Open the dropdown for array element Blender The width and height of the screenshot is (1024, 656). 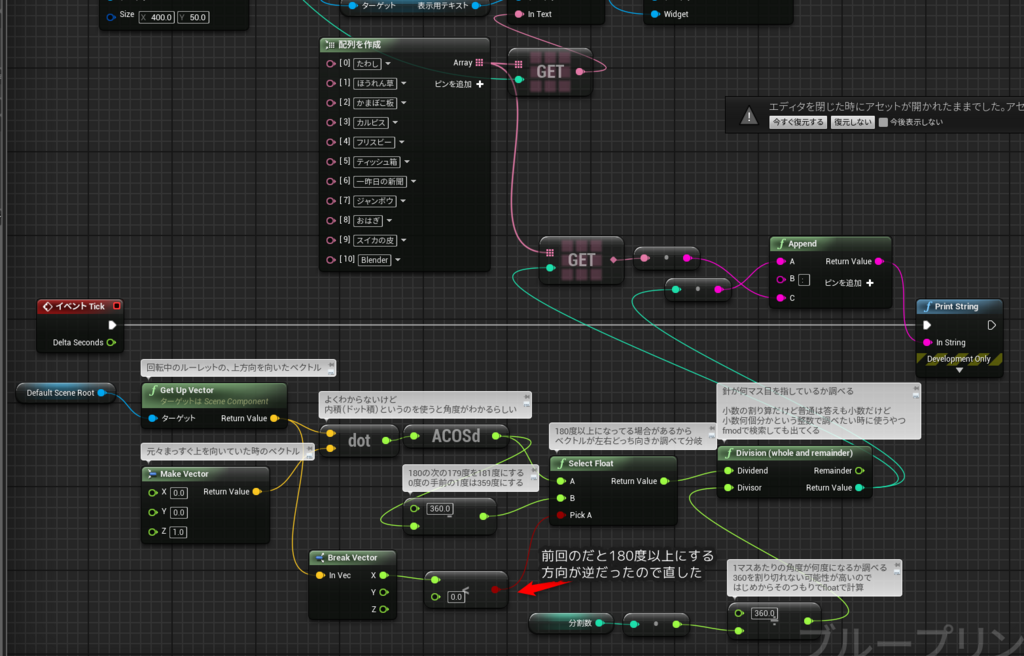398,260
